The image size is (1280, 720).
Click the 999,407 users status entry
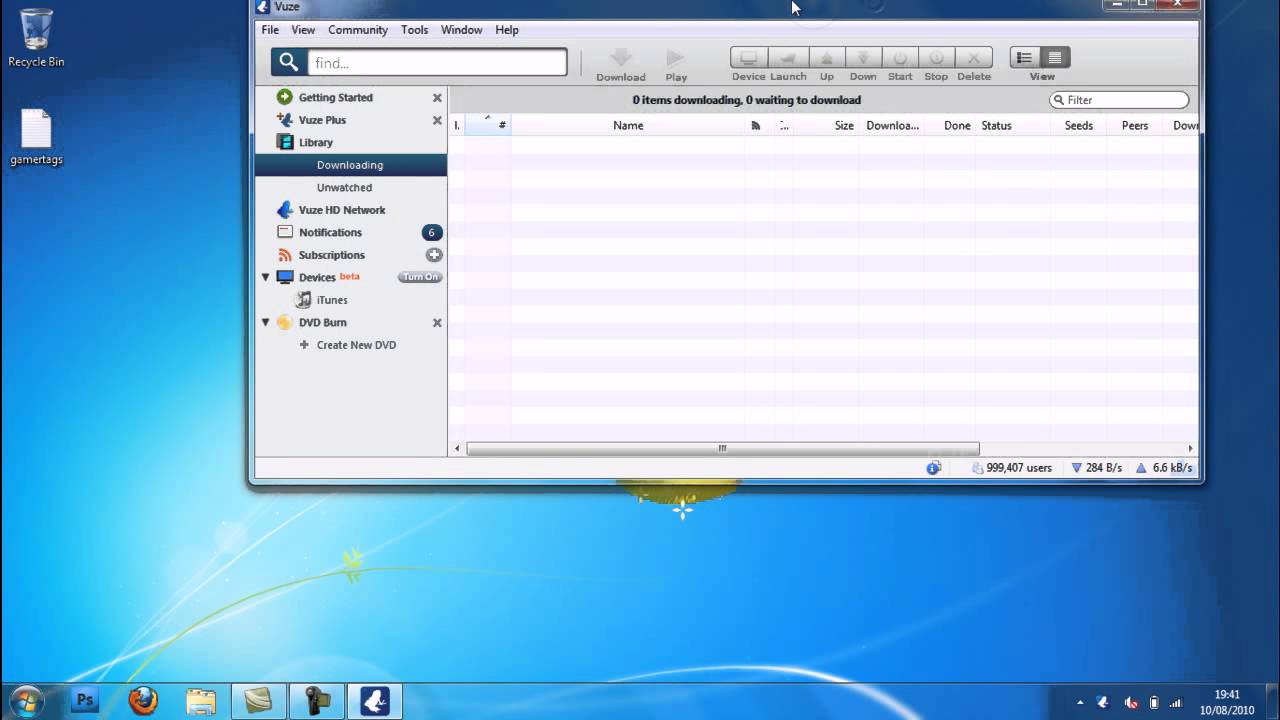1012,468
